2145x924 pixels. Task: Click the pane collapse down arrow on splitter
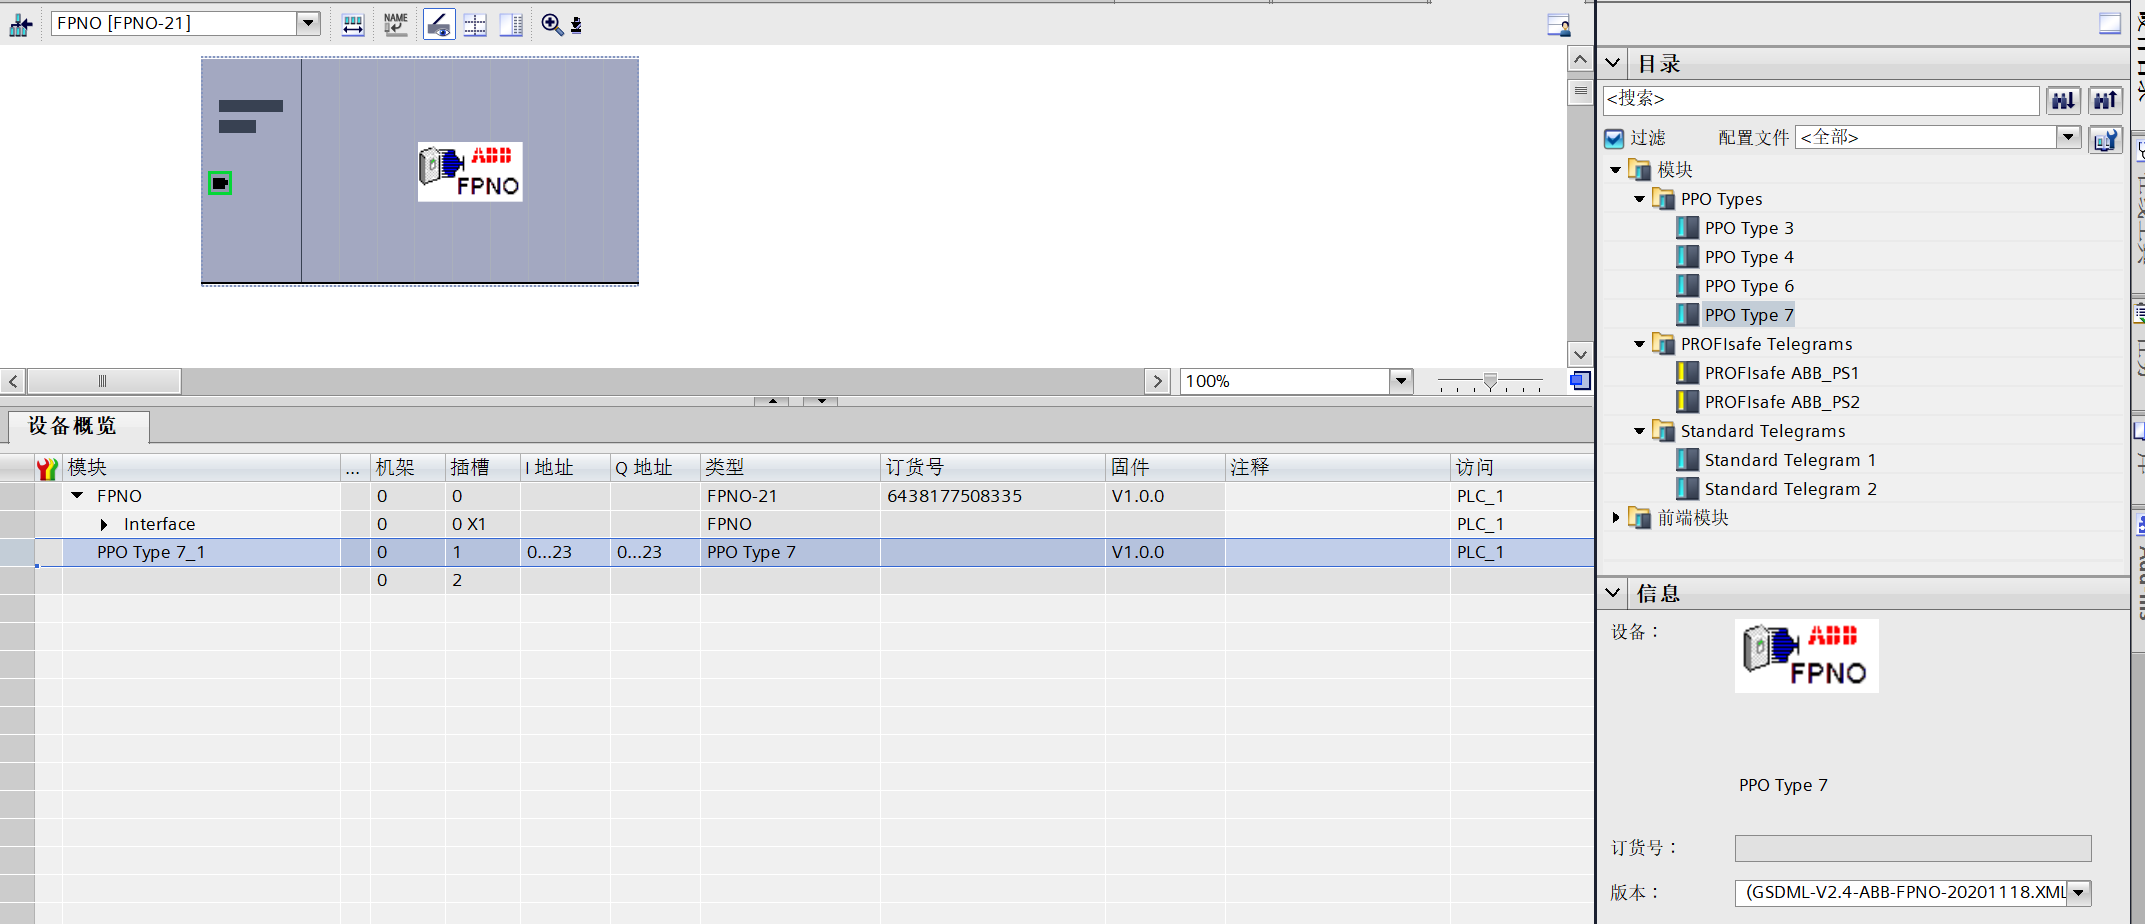click(821, 401)
